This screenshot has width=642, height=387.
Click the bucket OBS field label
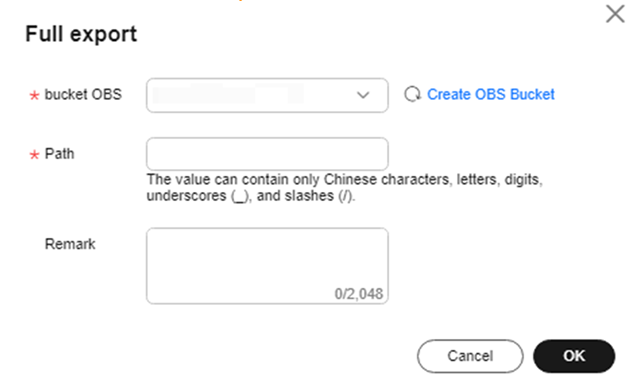83,94
